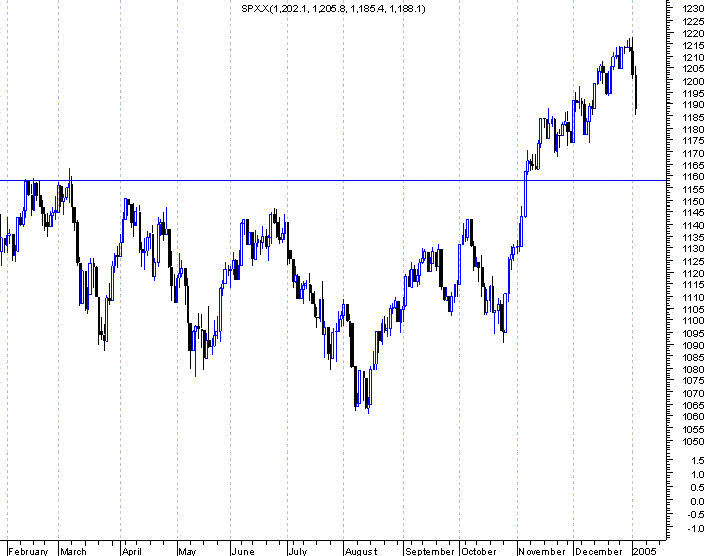Click the 1165 price axis label
Image resolution: width=707 pixels, height=556 pixels.
(x=693, y=165)
